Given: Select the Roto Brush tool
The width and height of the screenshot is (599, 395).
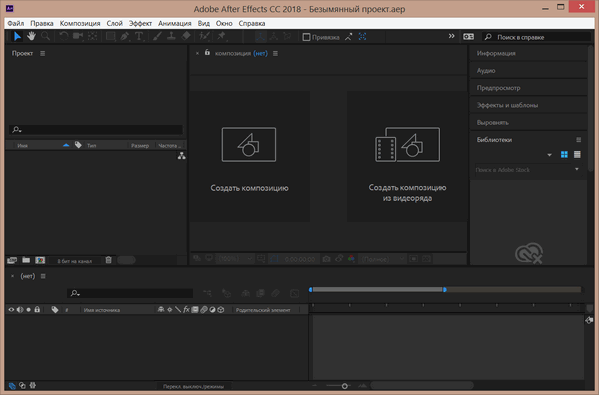Looking at the screenshot, I should [x=204, y=36].
